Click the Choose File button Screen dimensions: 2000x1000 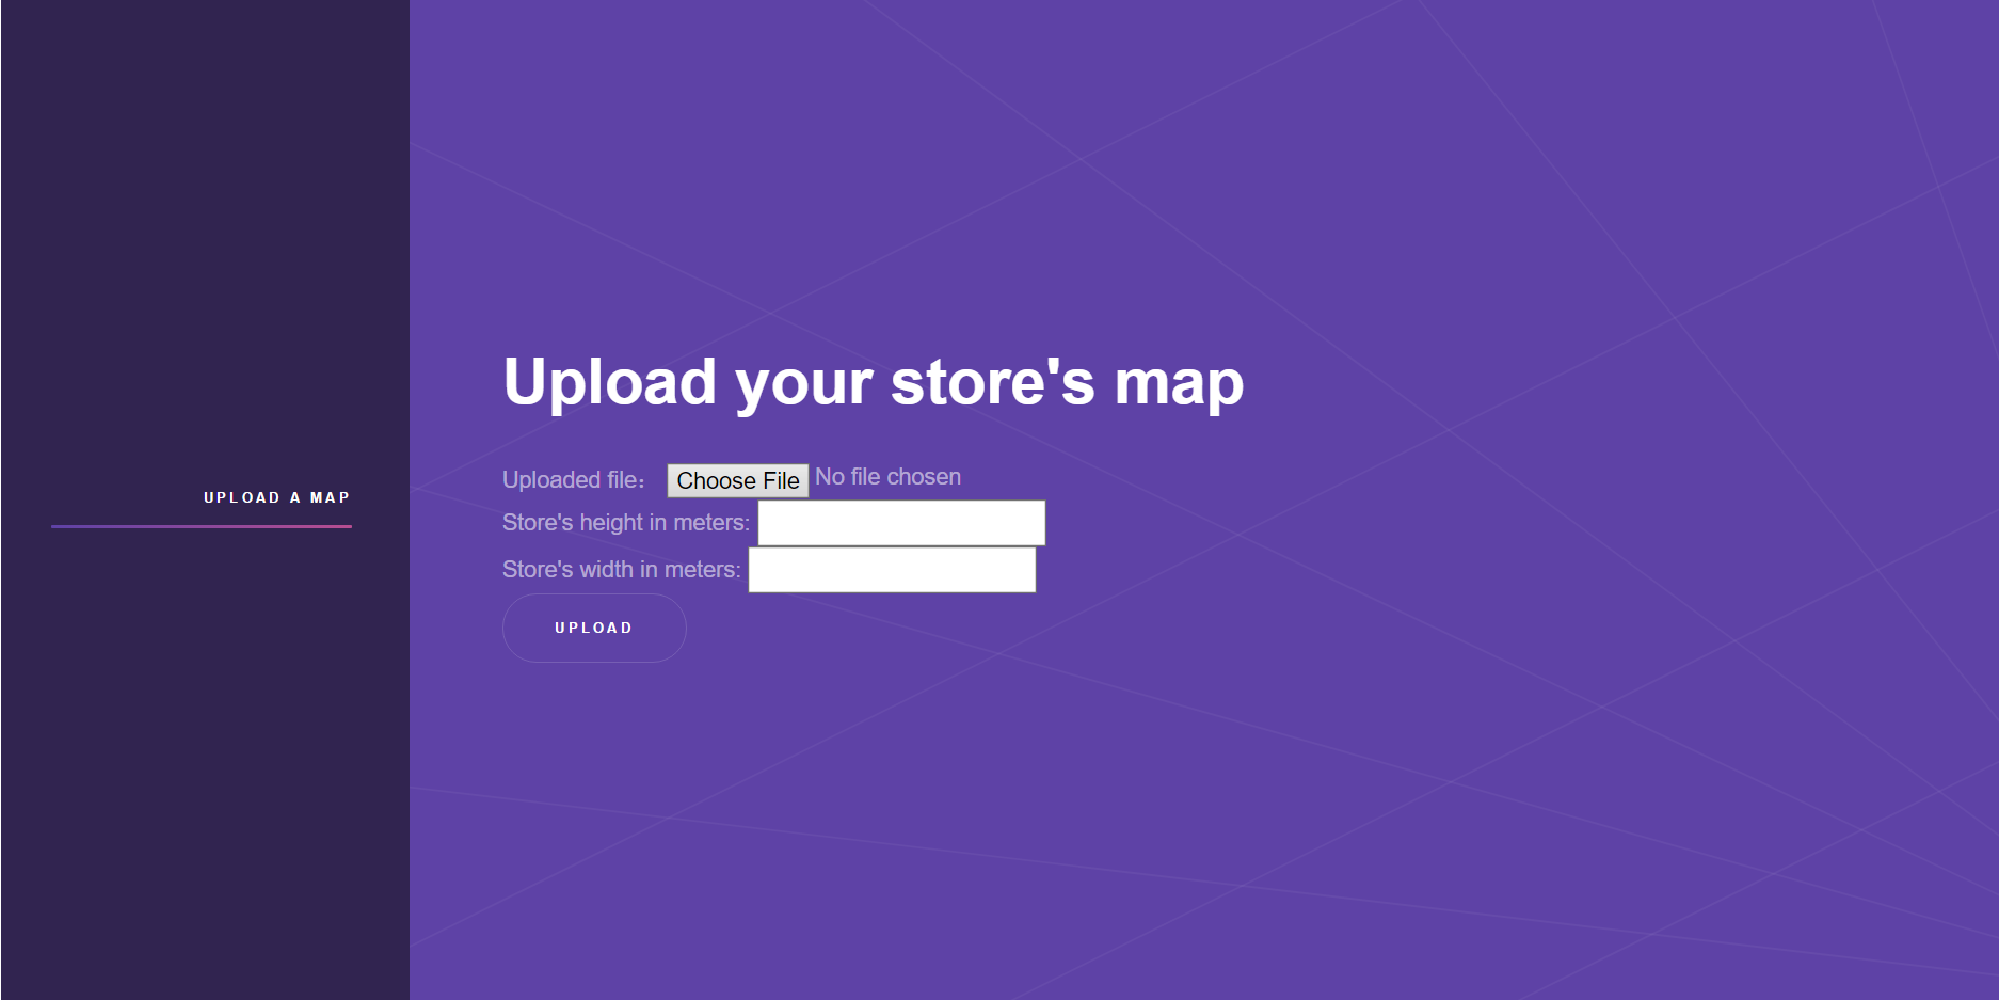click(738, 481)
